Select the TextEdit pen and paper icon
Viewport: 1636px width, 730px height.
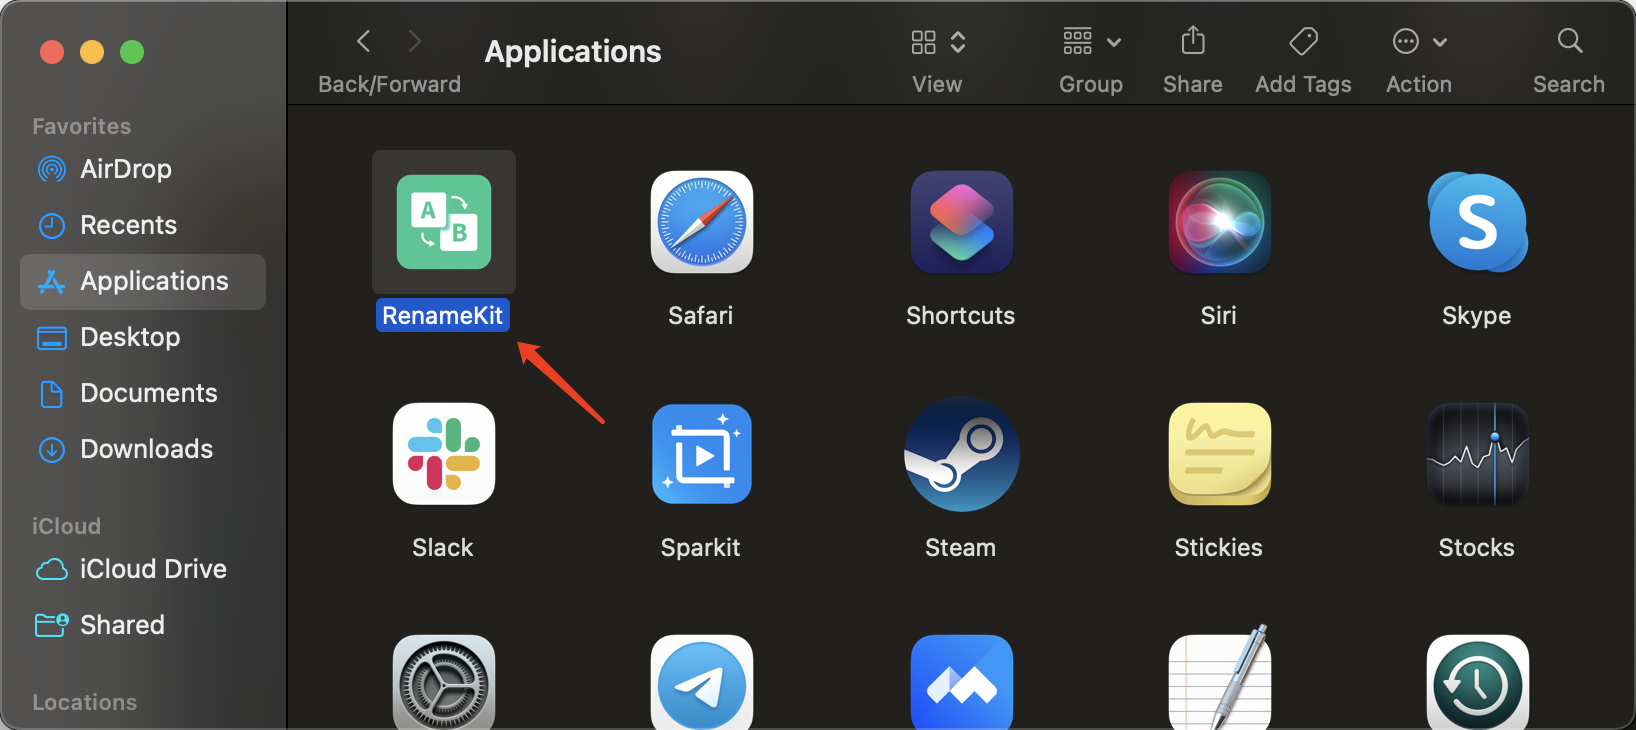[1219, 679]
